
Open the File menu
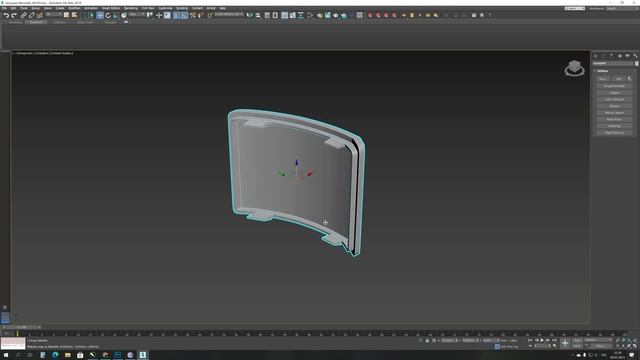(4, 8)
